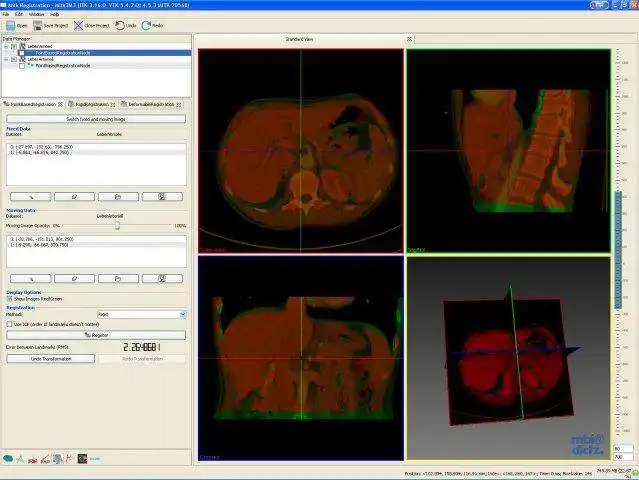The width and height of the screenshot is (639, 480).
Task: Save moving point set via disk button
Action: tap(162, 279)
